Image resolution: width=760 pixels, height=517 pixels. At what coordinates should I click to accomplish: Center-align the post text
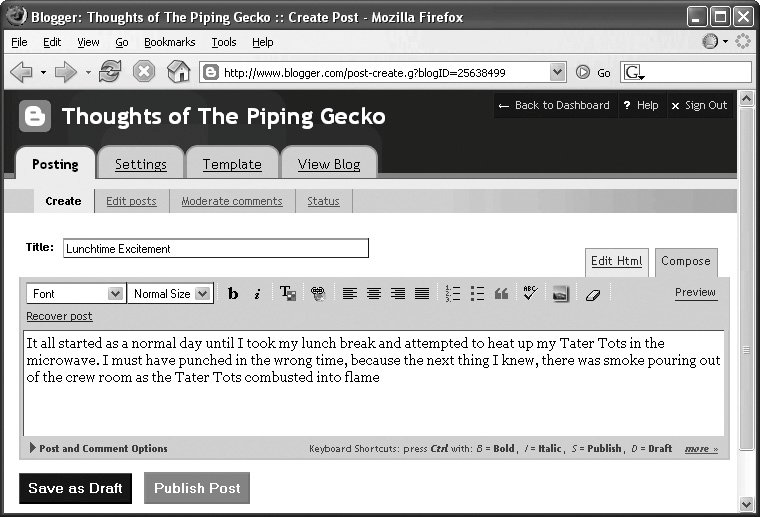coord(374,293)
